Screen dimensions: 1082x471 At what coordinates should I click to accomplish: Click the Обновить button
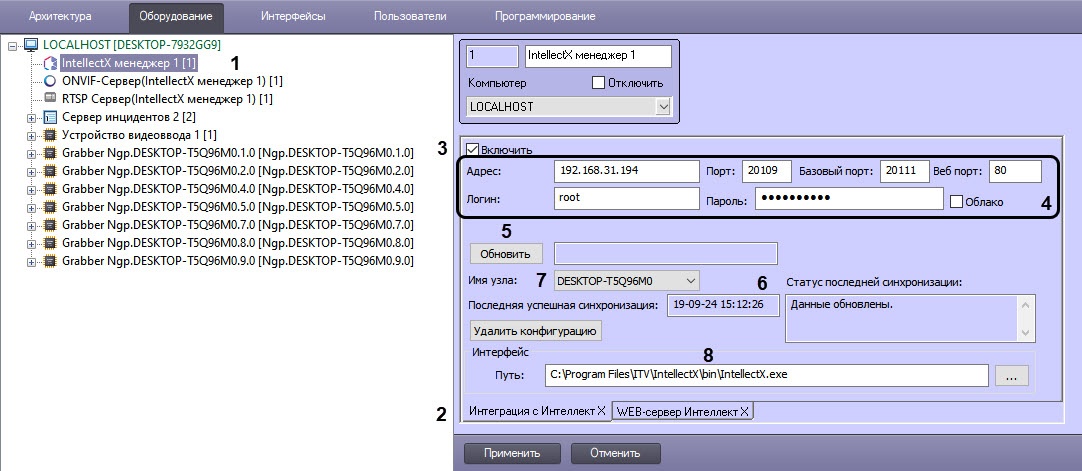click(x=505, y=254)
